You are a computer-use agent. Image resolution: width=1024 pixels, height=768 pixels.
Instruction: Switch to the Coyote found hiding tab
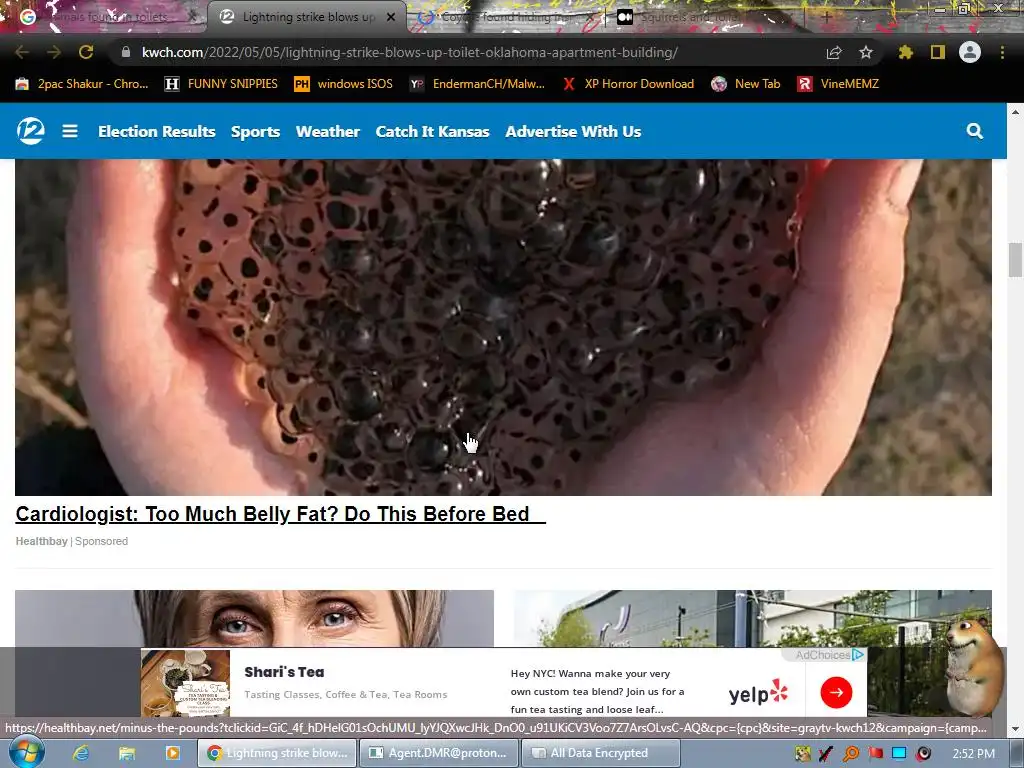[x=506, y=17]
